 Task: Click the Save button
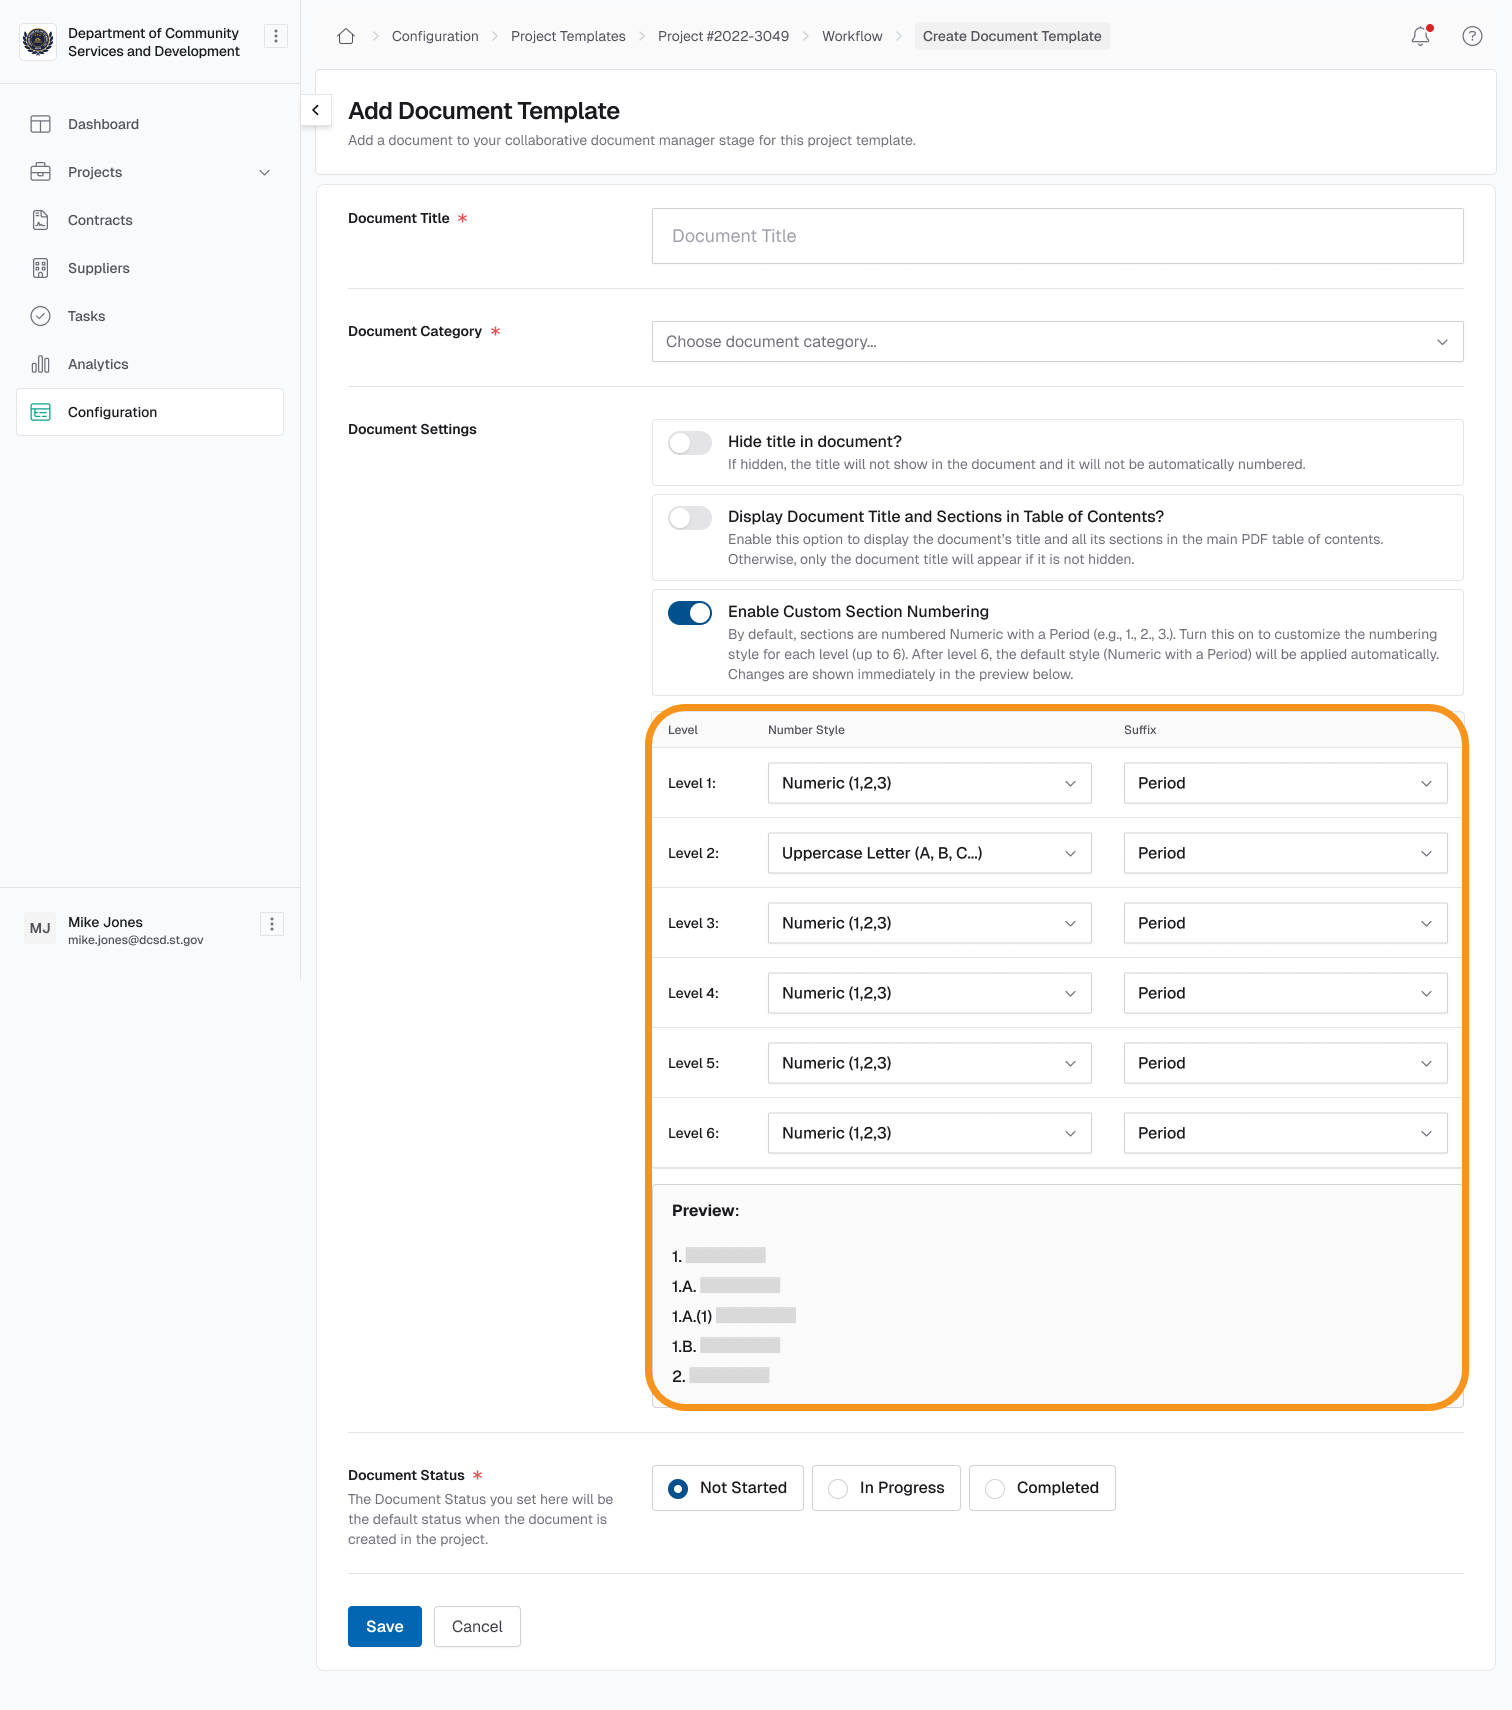(x=385, y=1626)
